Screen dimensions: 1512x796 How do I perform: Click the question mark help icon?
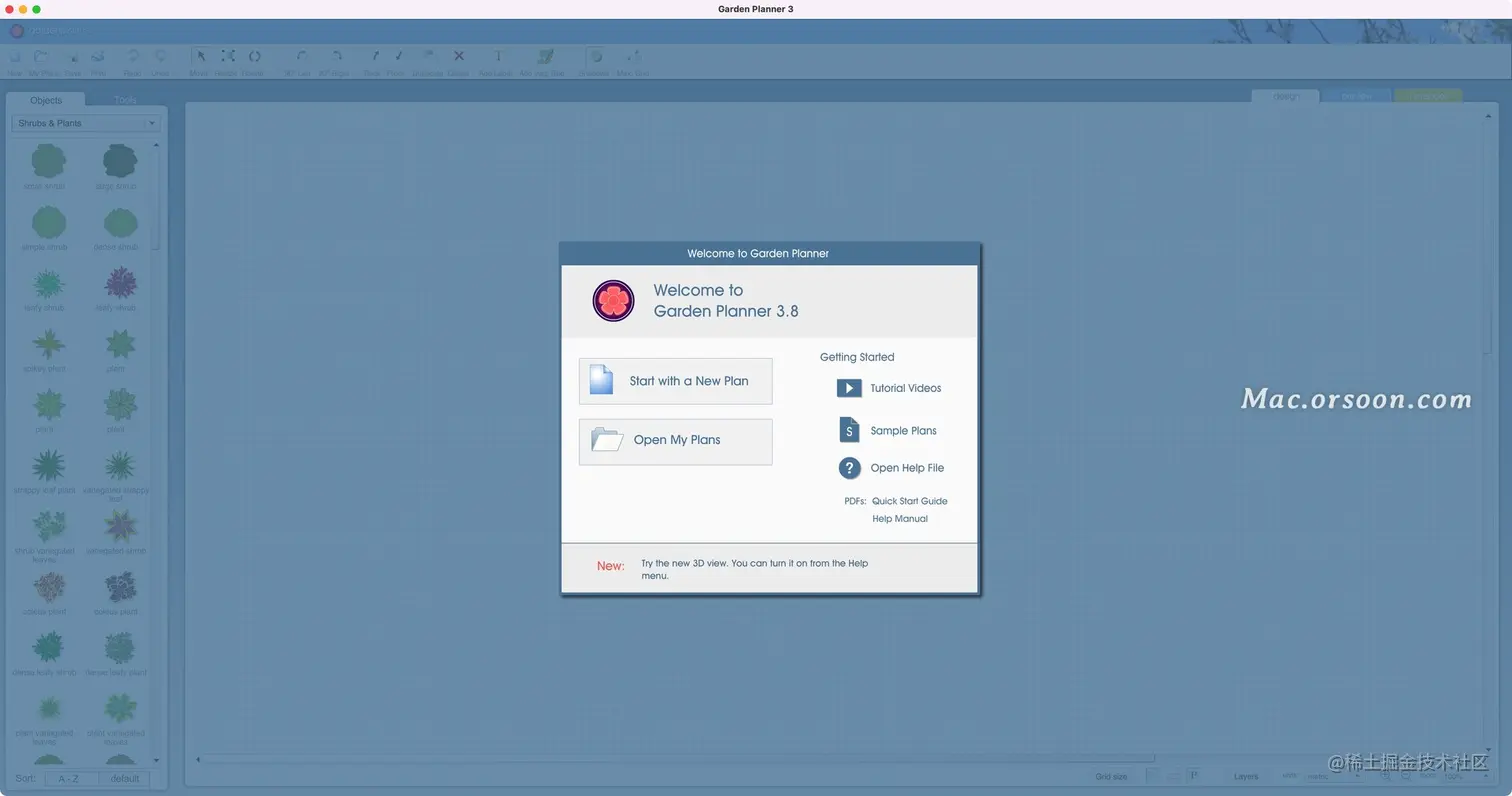[x=850, y=468]
